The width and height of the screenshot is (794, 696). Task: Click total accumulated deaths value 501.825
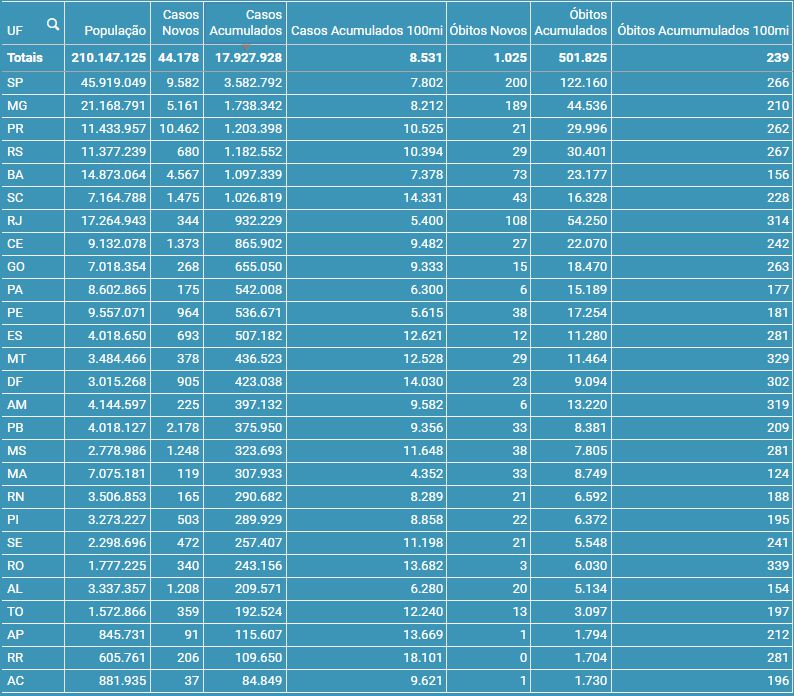pos(584,58)
